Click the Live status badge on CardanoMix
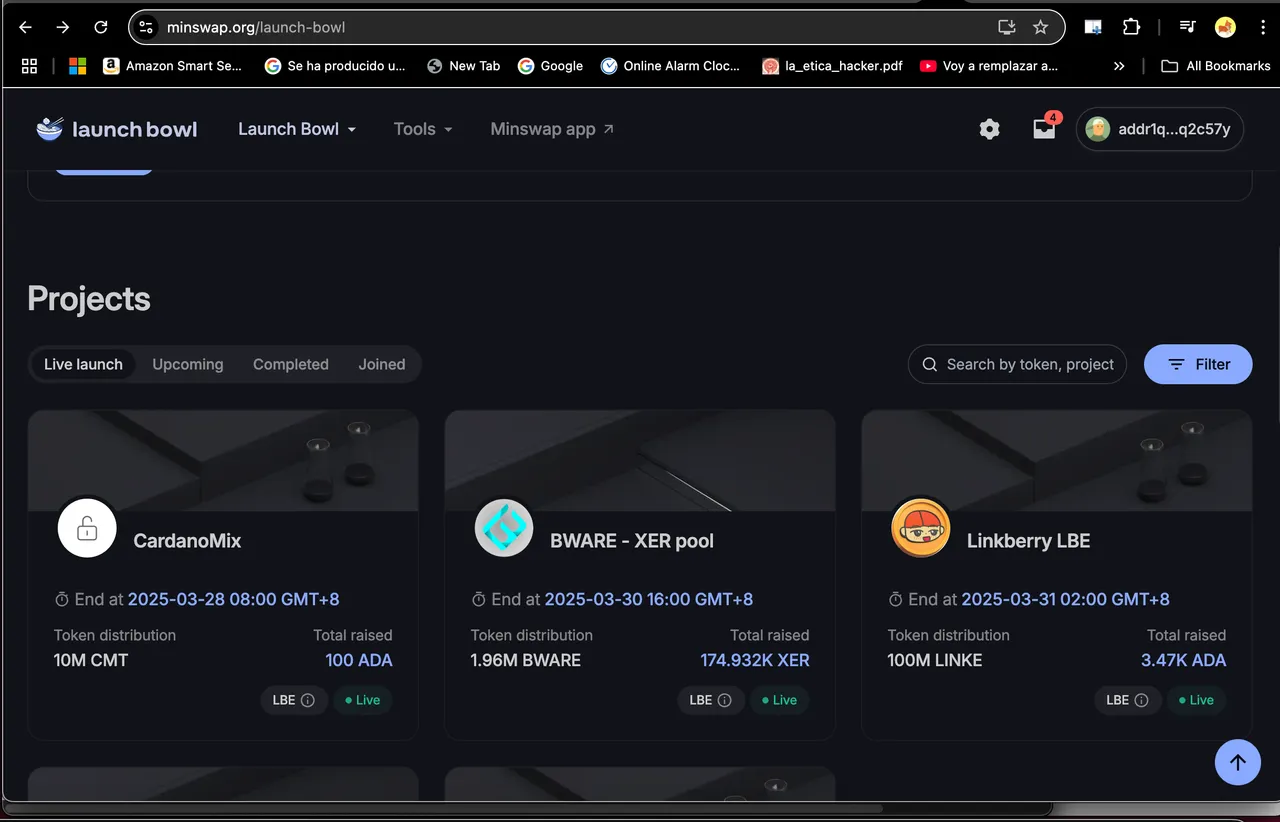 (362, 700)
